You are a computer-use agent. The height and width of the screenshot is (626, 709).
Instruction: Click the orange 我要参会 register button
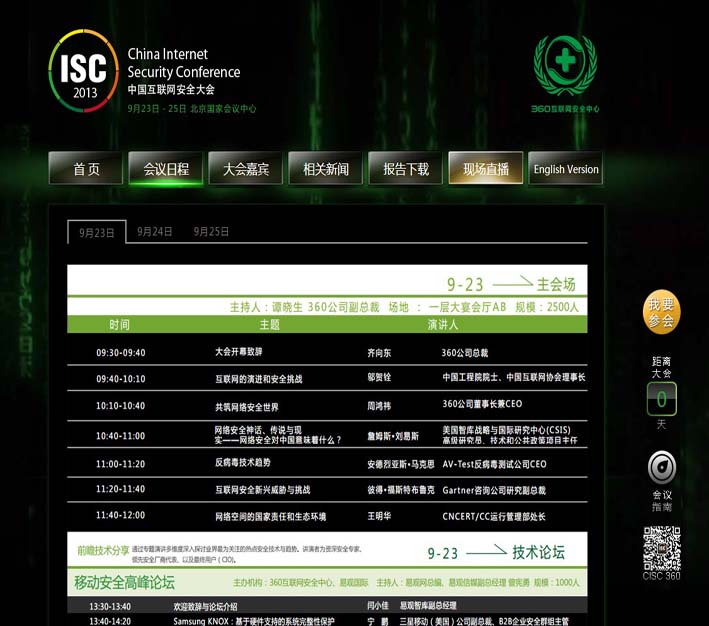[x=662, y=312]
